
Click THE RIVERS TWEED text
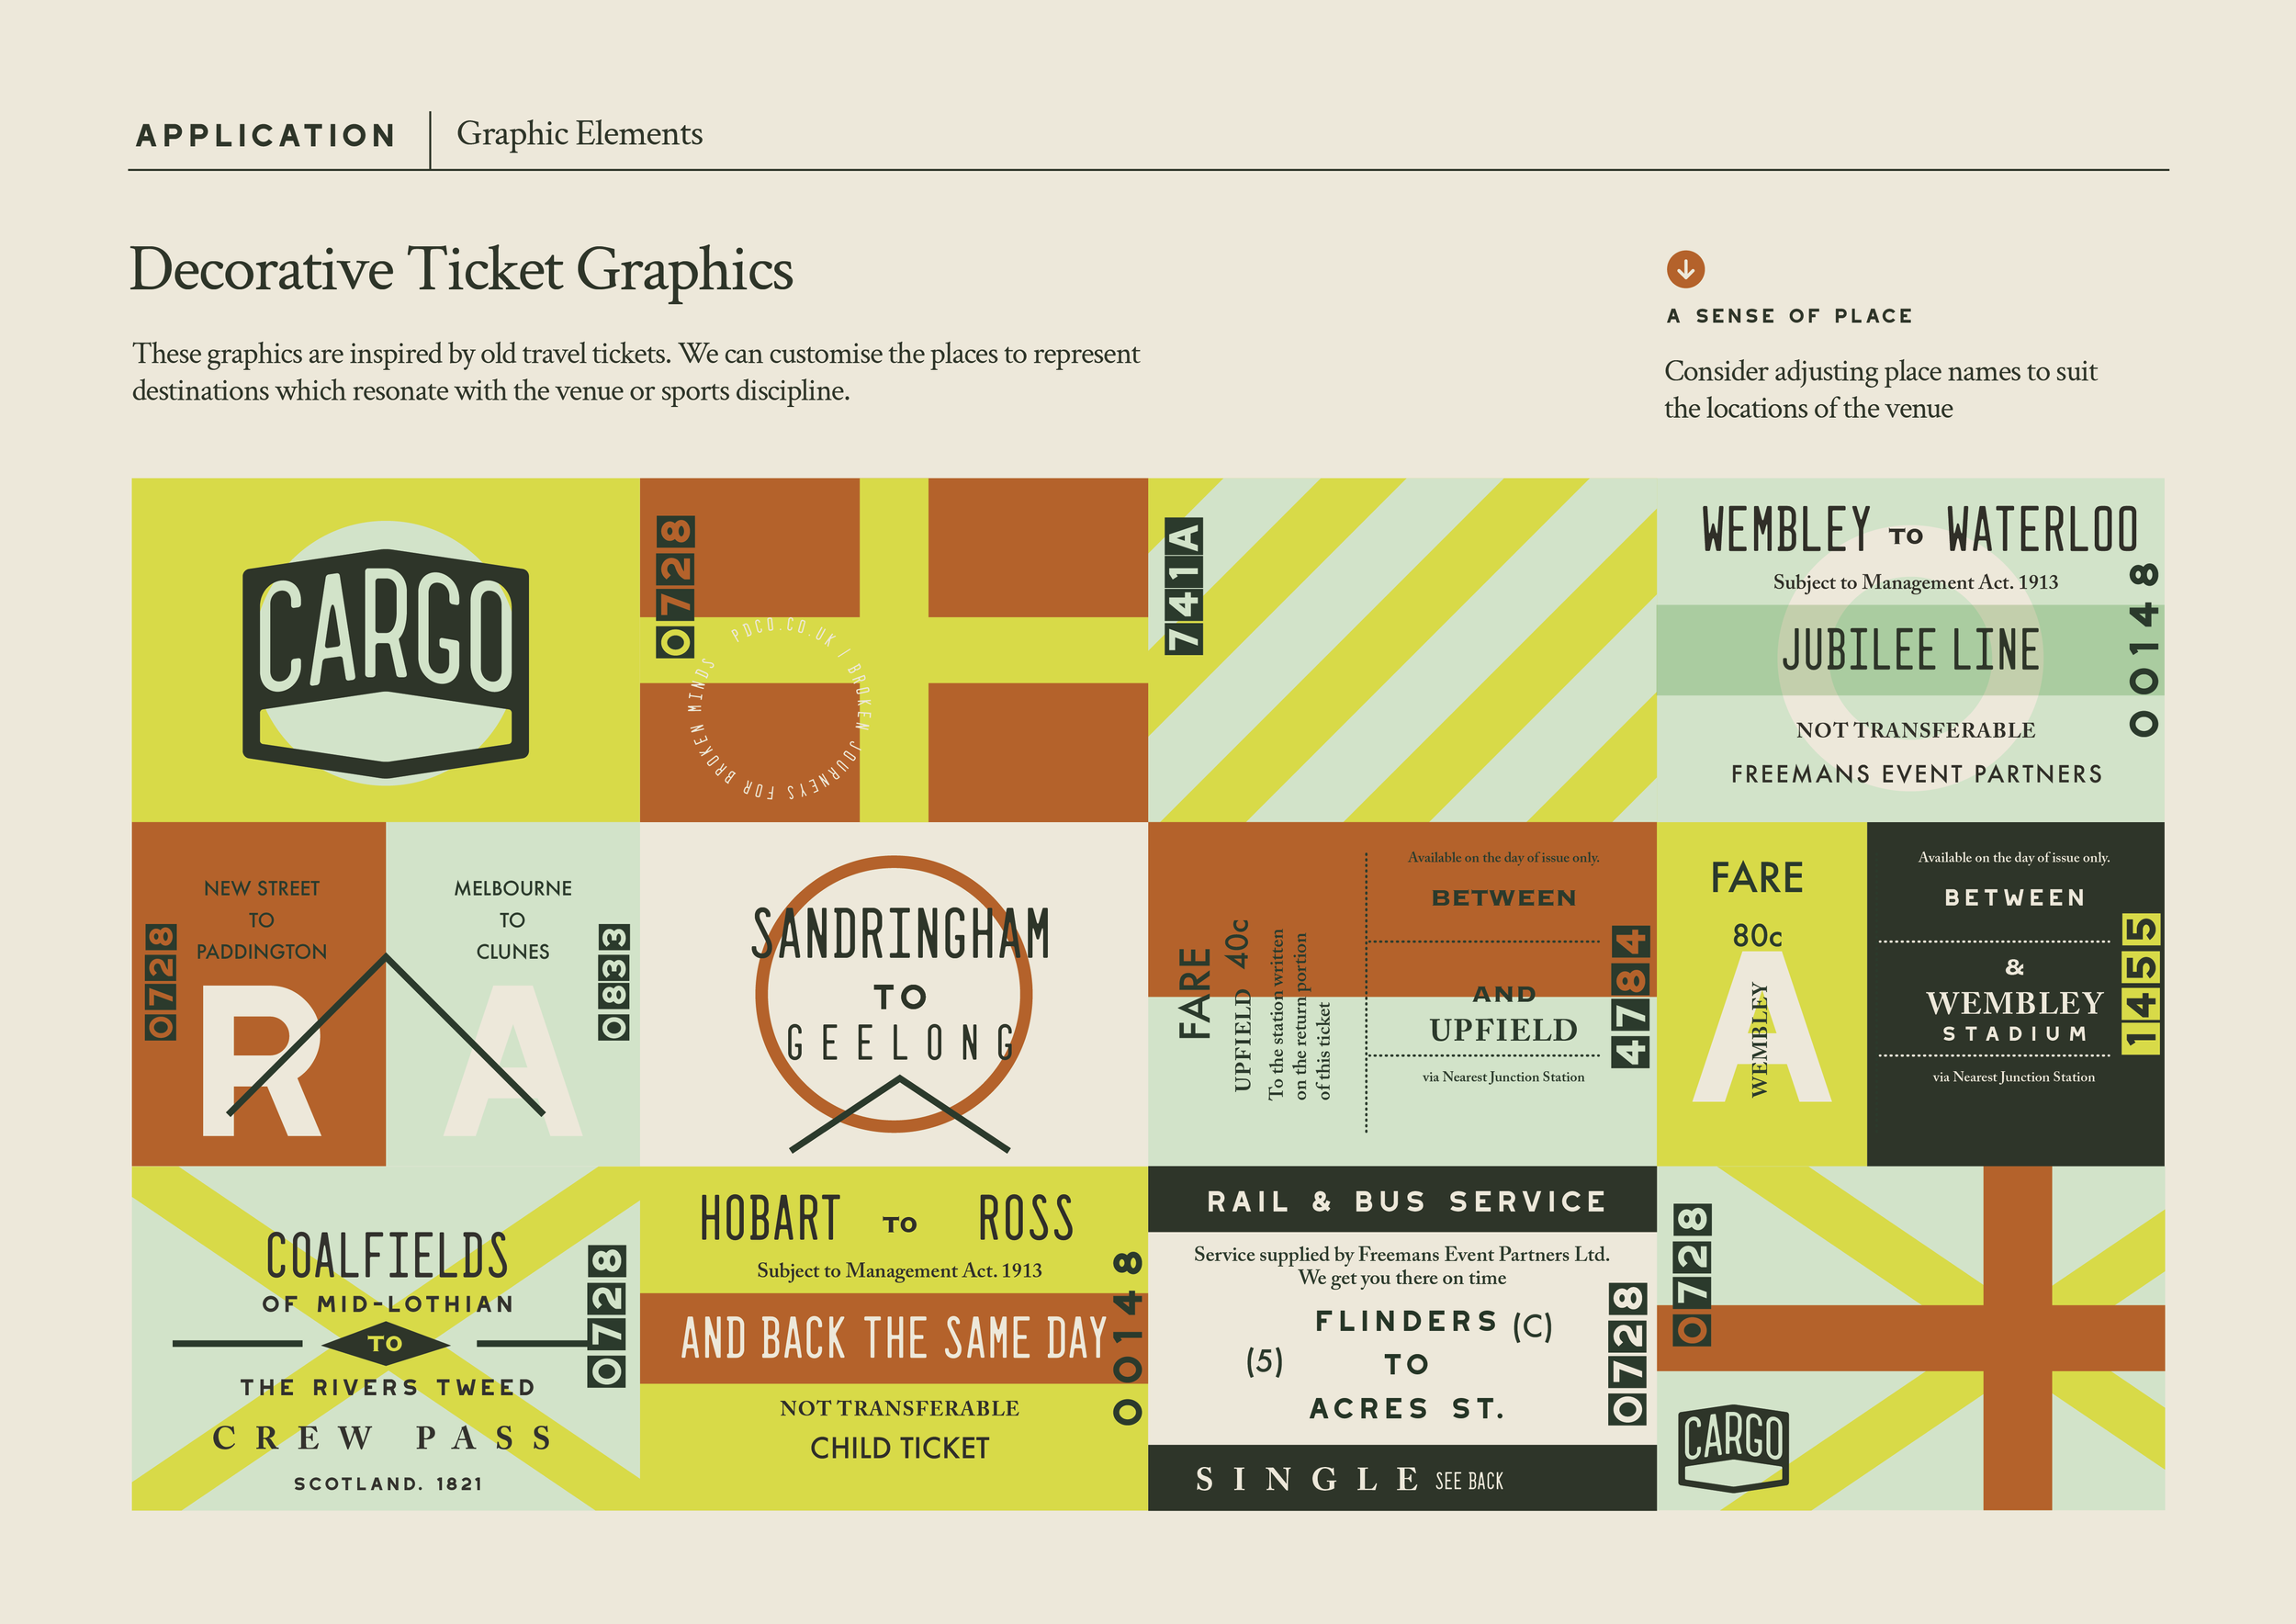click(x=387, y=1387)
